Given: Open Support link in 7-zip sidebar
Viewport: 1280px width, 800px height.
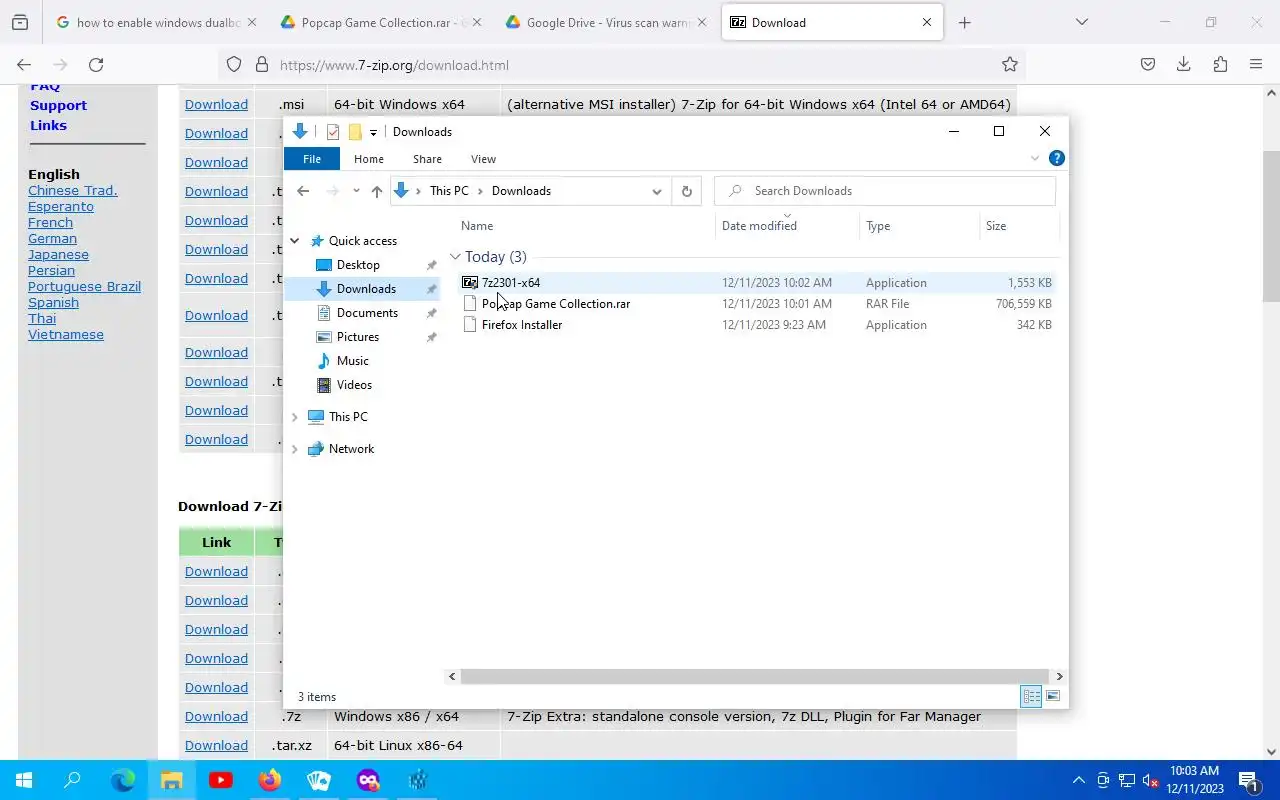Looking at the screenshot, I should pos(58,106).
